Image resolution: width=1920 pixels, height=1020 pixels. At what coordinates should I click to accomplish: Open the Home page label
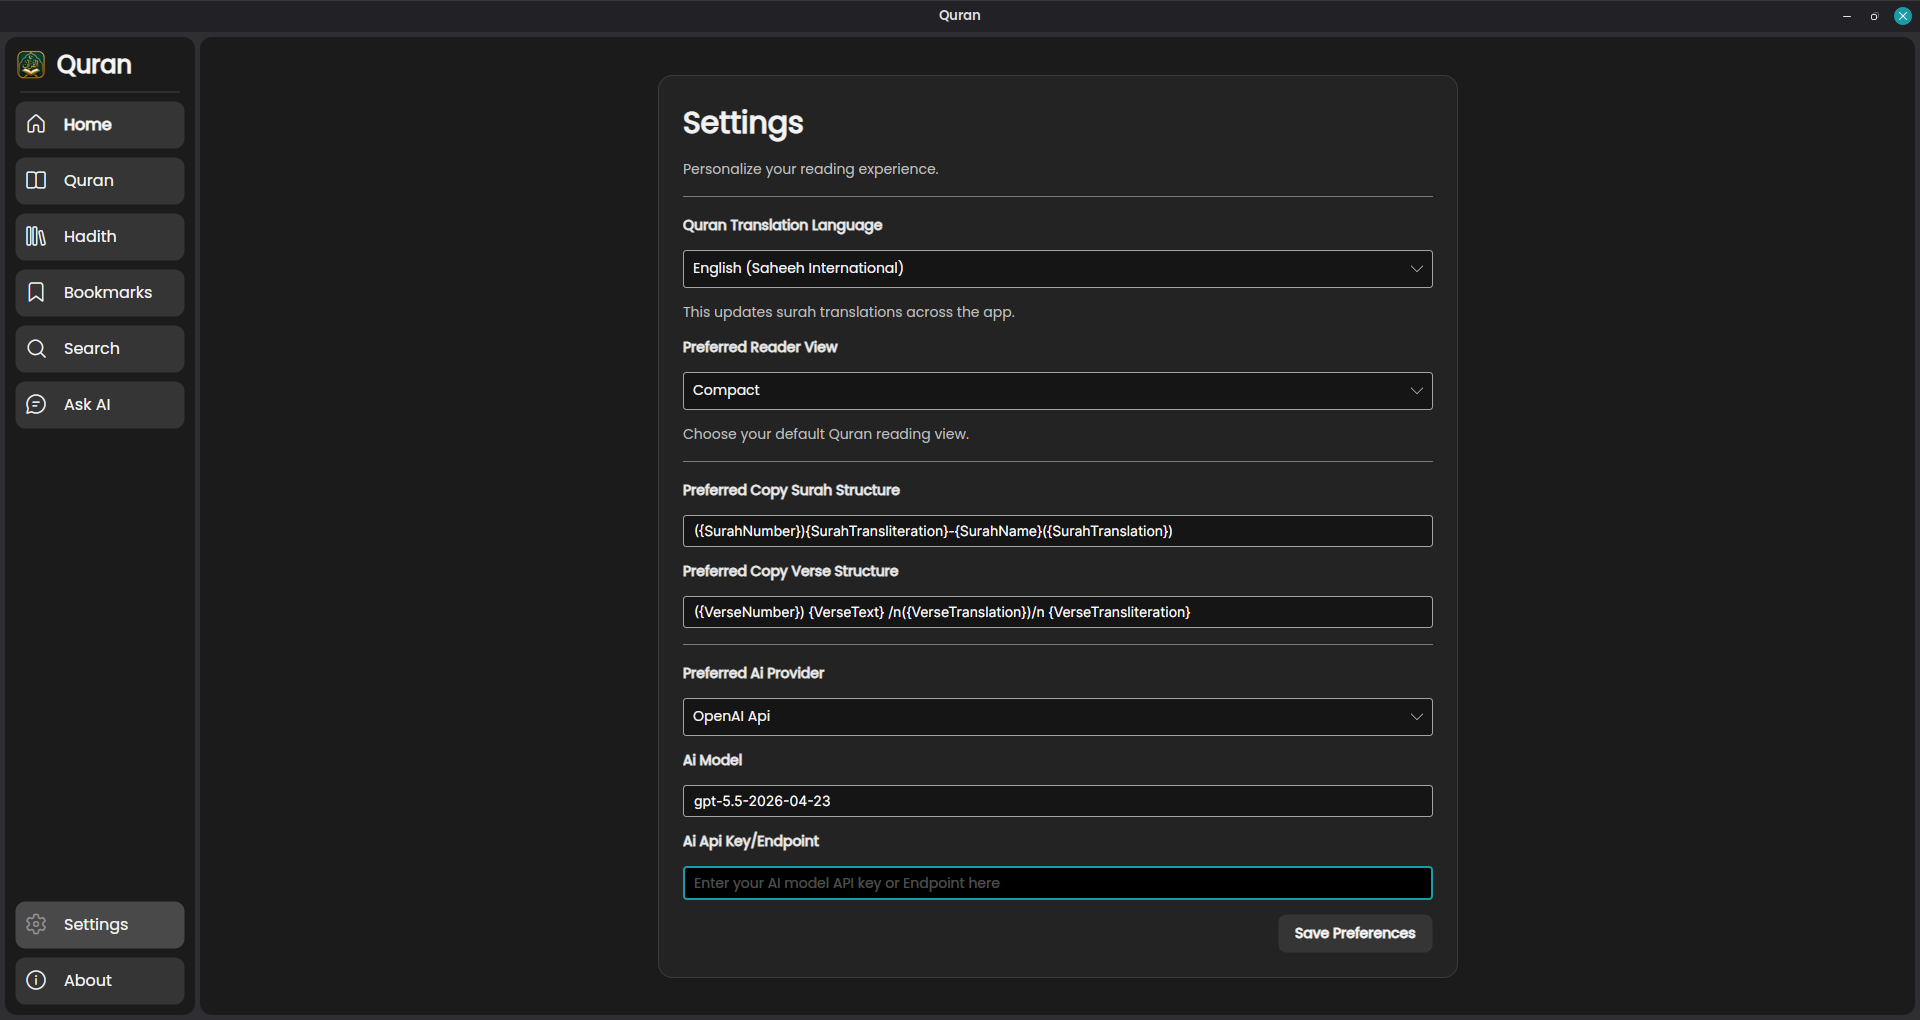(88, 125)
